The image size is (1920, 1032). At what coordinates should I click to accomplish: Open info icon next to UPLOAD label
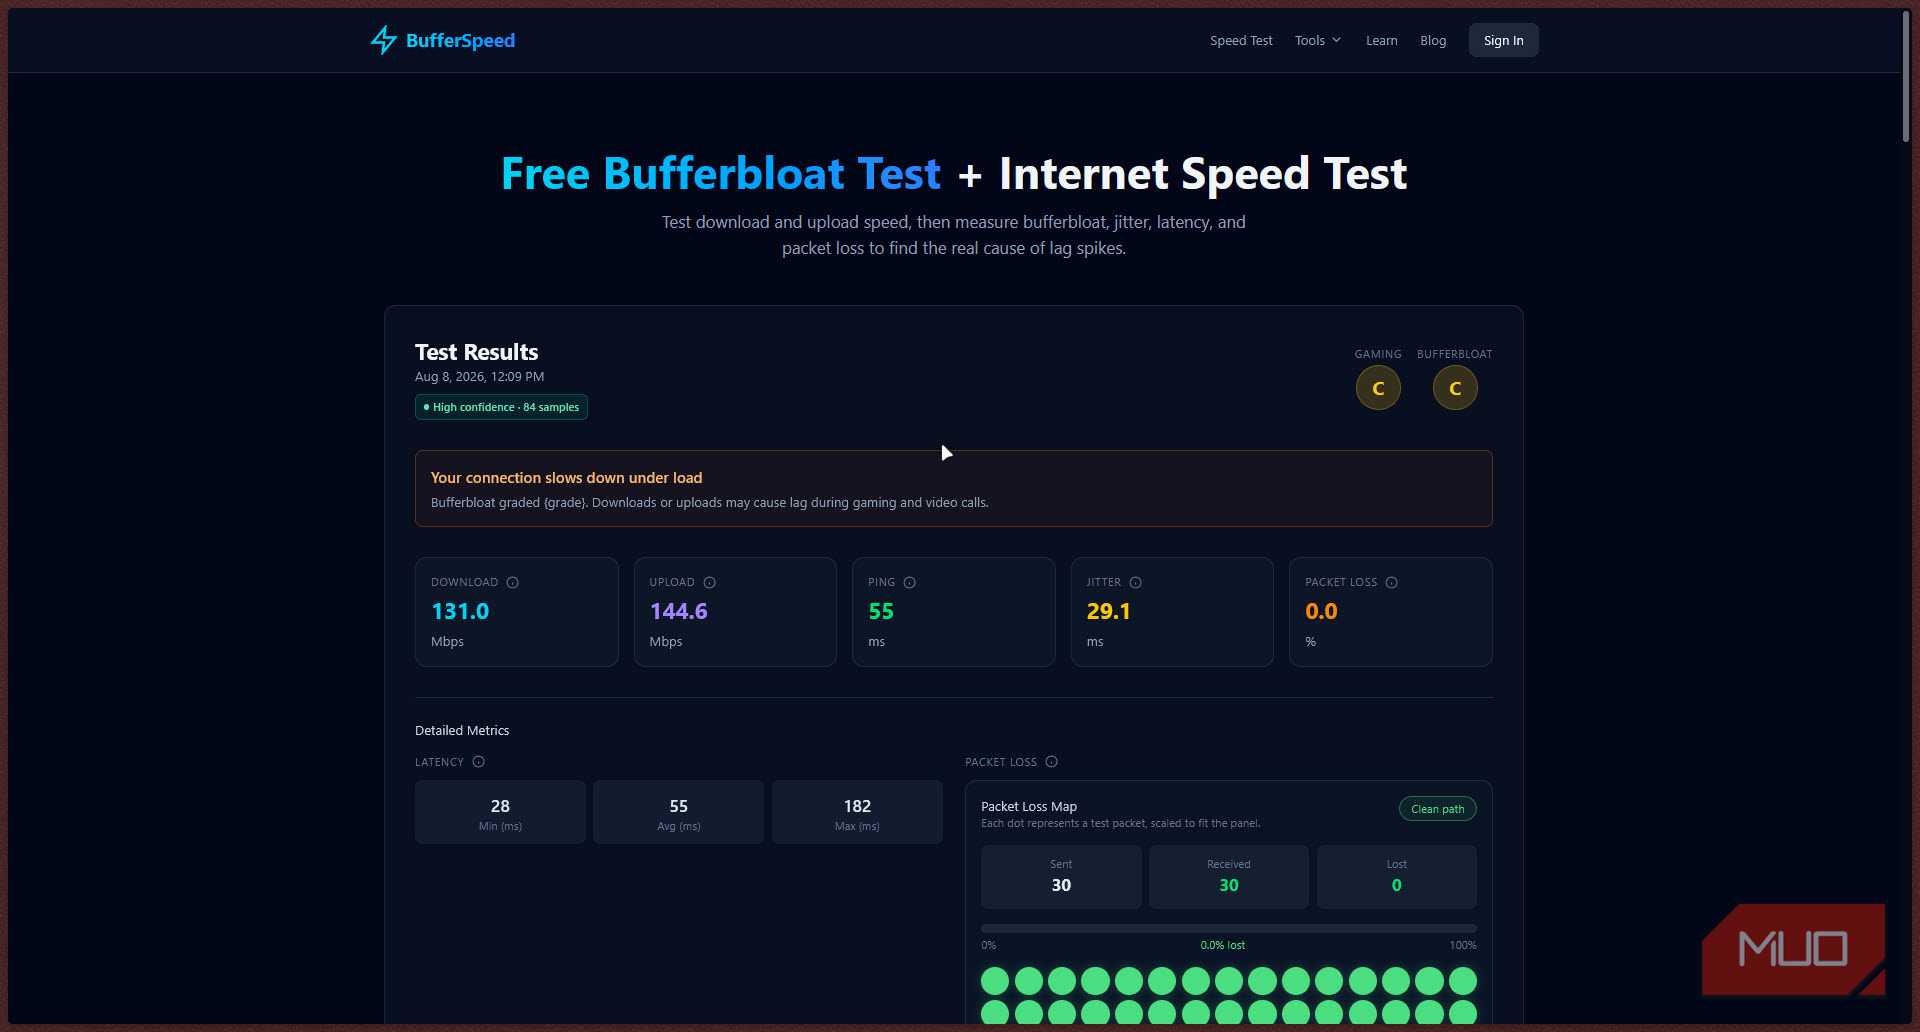(709, 582)
